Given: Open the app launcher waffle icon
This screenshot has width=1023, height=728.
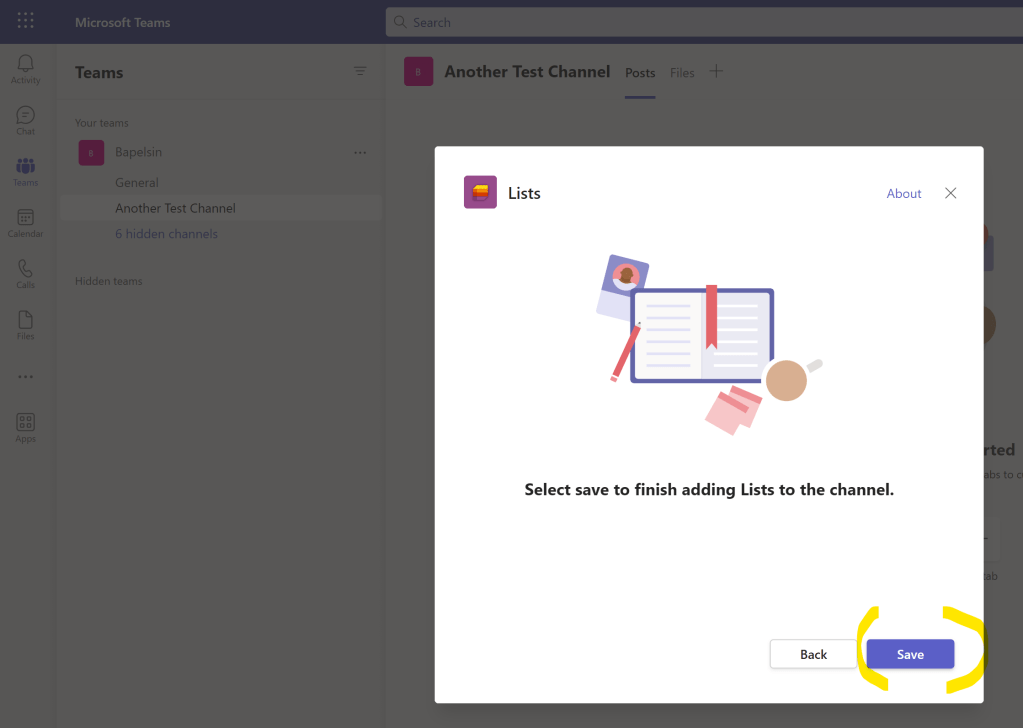Looking at the screenshot, I should [26, 21].
